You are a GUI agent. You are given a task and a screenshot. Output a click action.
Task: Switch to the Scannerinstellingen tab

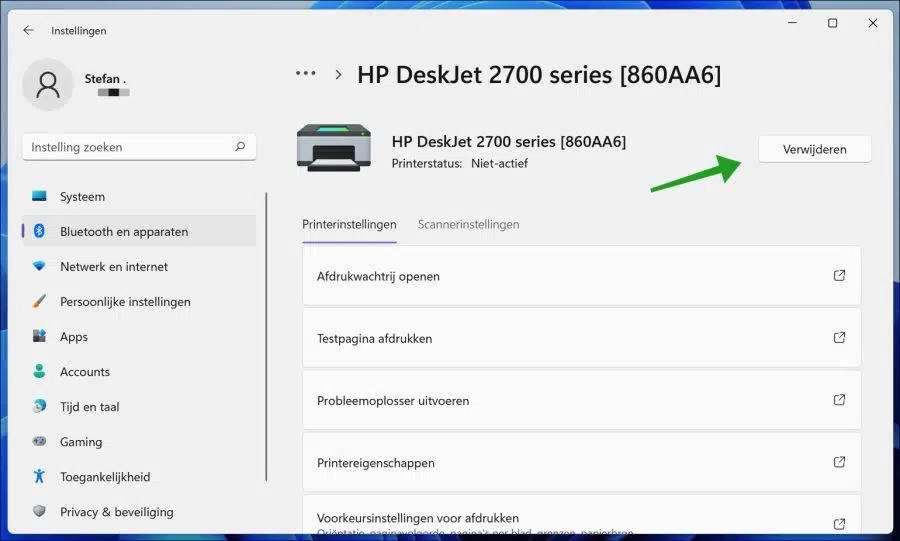468,225
